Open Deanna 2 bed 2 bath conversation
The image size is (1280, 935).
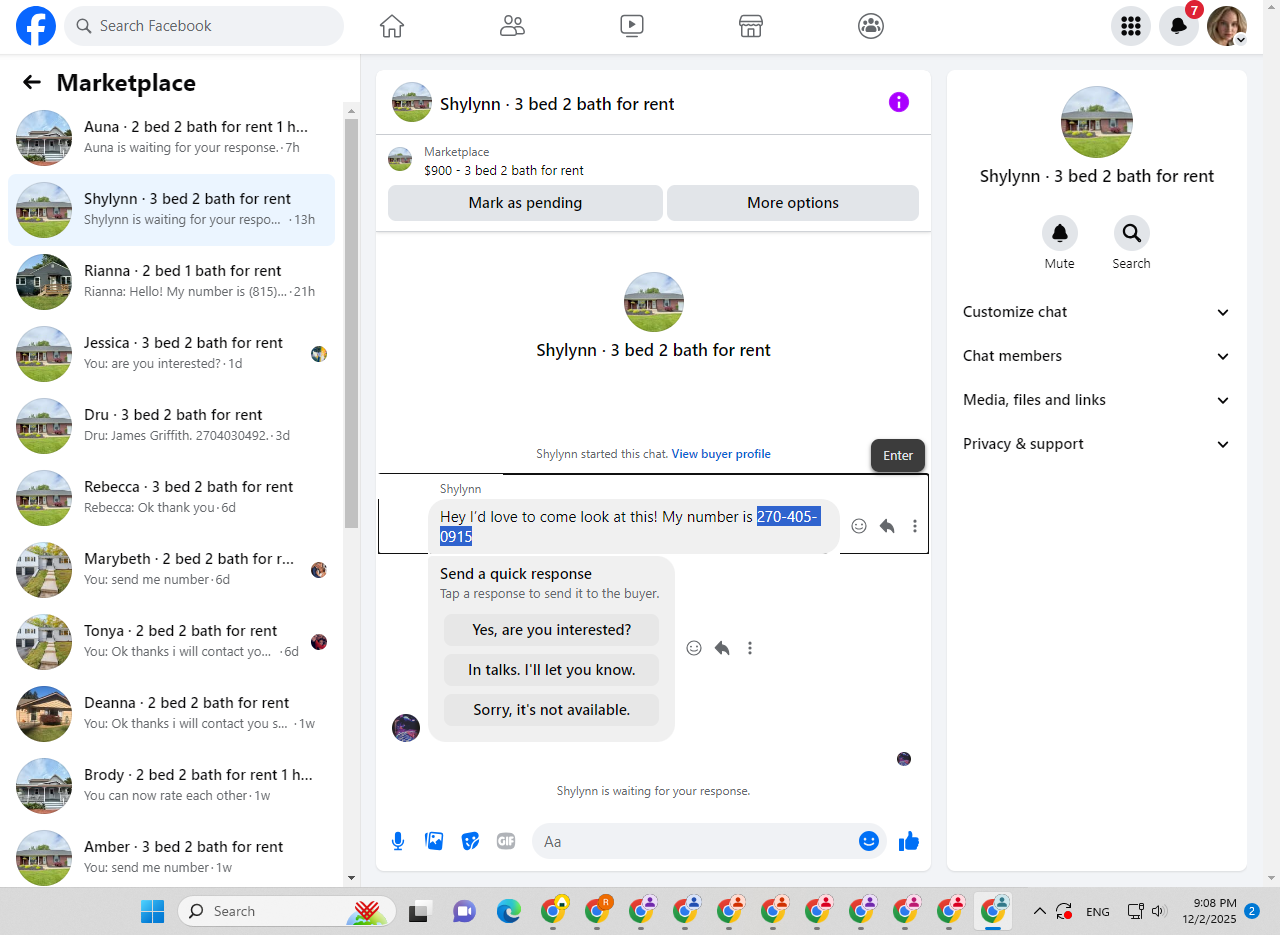[172, 714]
